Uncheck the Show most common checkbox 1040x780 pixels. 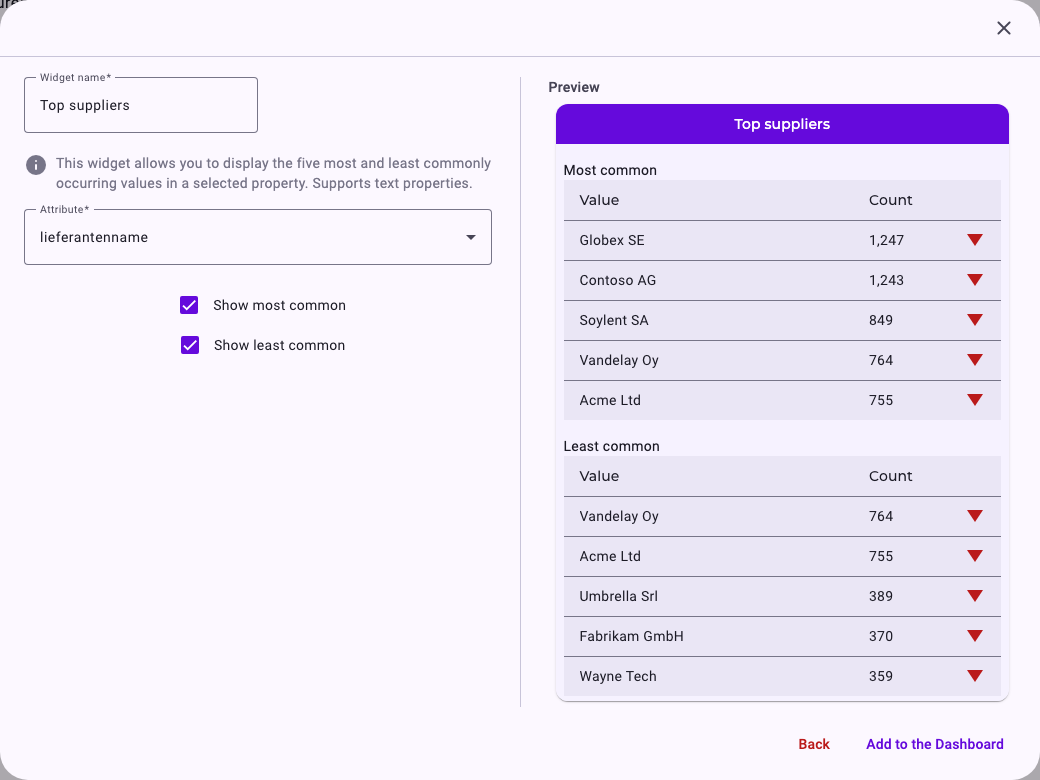click(189, 305)
